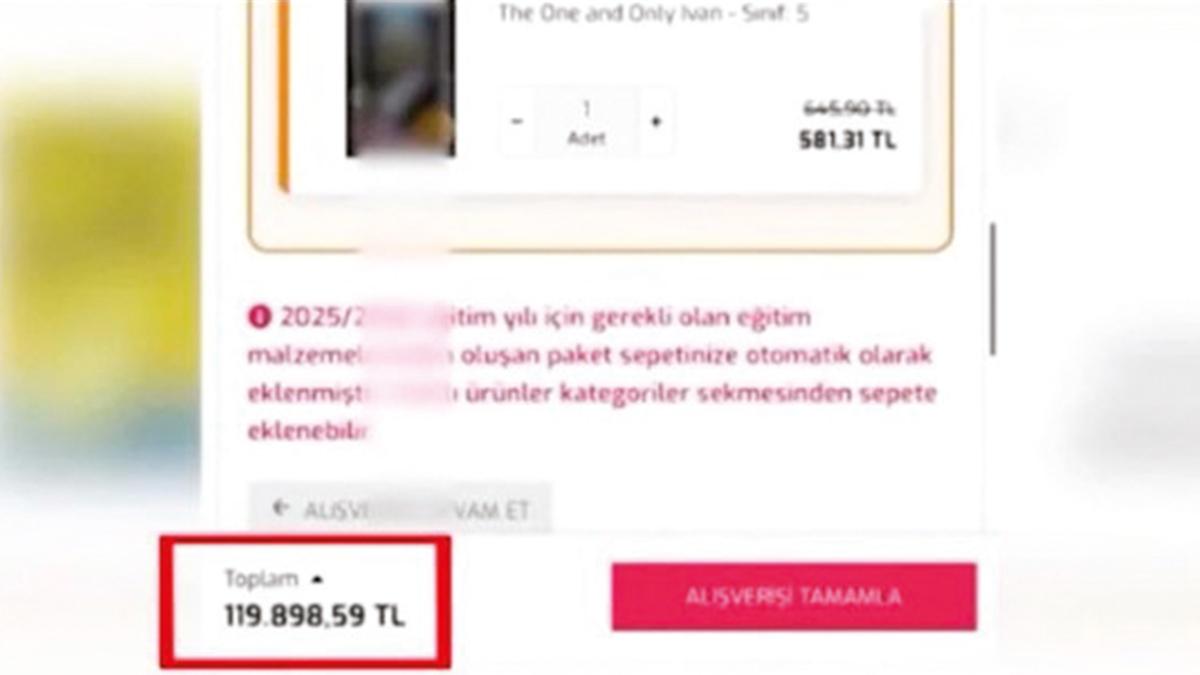Click the pink info icon beside 2025 notice
The width and height of the screenshot is (1200, 675).
(260, 318)
